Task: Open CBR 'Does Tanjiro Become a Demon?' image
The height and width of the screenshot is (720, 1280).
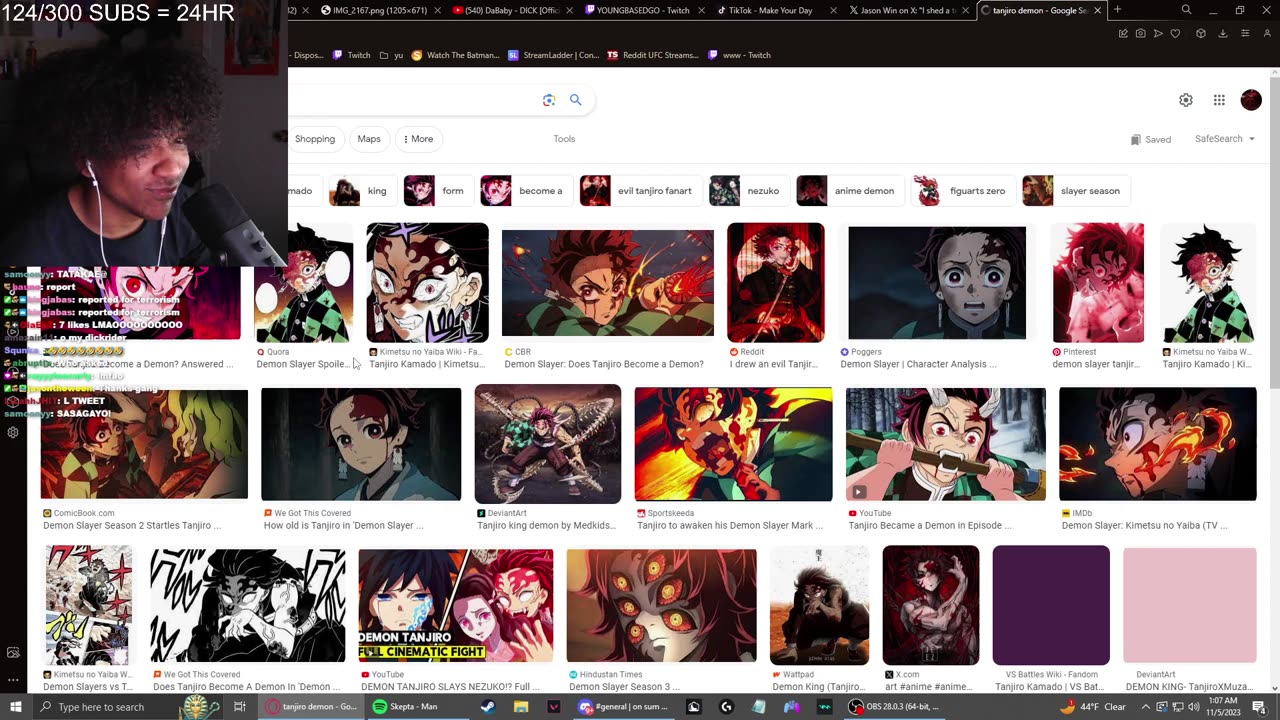Action: click(608, 283)
